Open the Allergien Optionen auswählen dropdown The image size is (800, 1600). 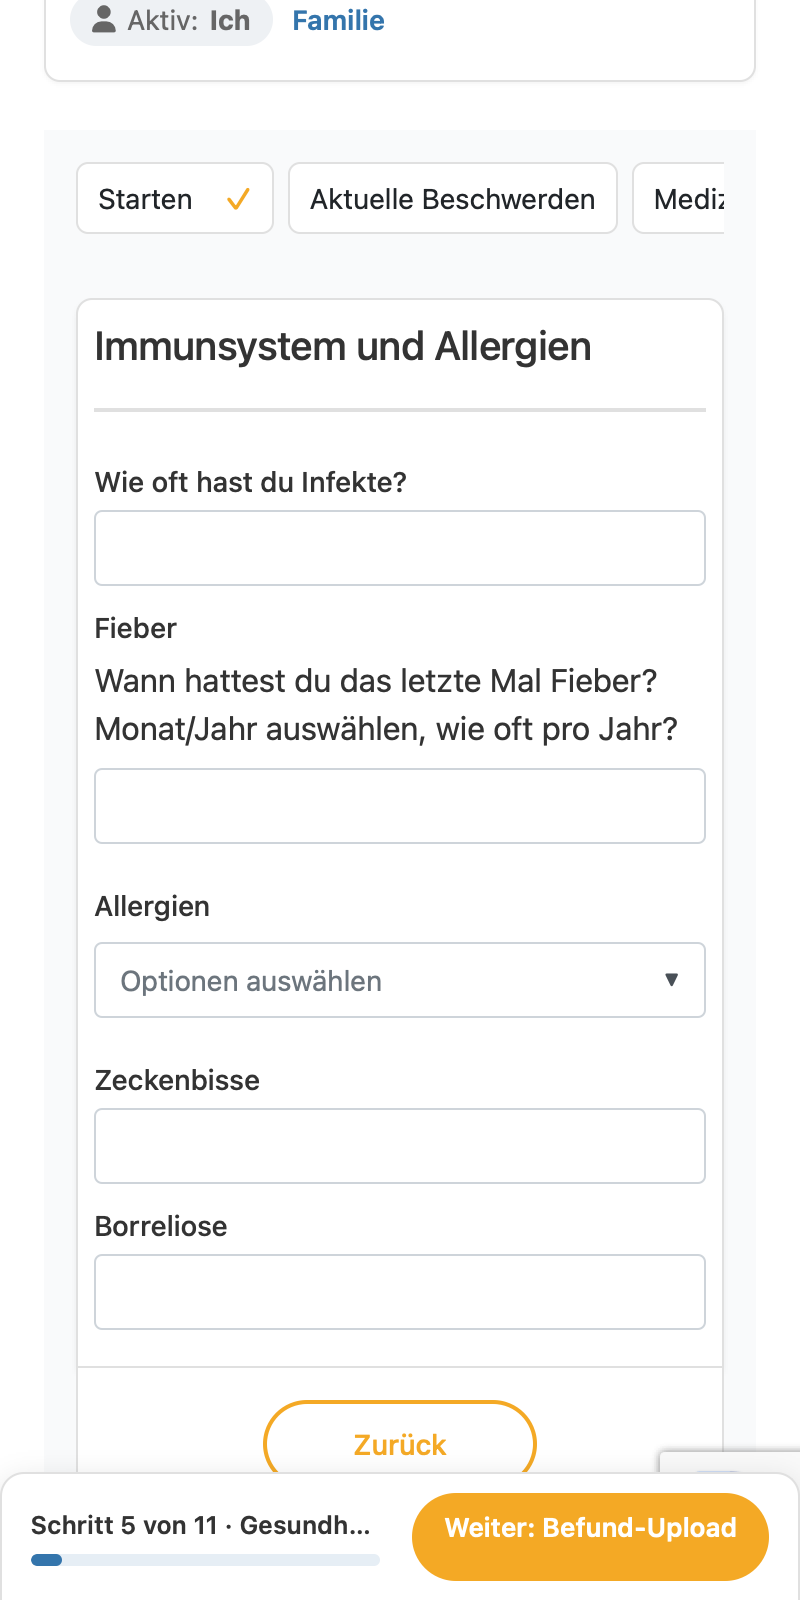click(x=400, y=980)
